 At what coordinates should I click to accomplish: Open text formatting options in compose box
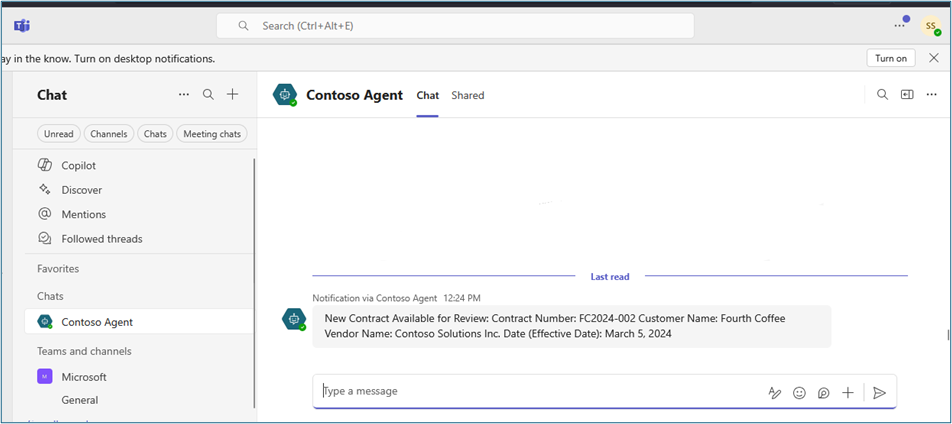pyautogui.click(x=775, y=392)
